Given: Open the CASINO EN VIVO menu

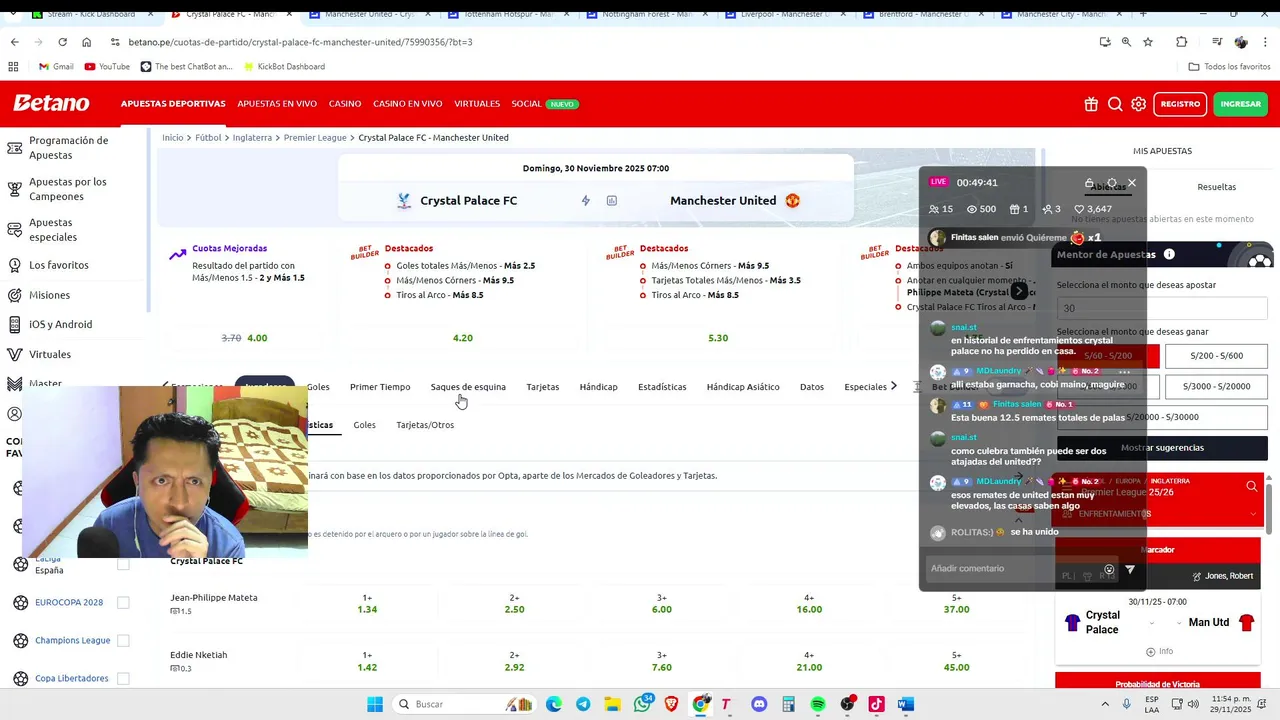Looking at the screenshot, I should (x=408, y=104).
